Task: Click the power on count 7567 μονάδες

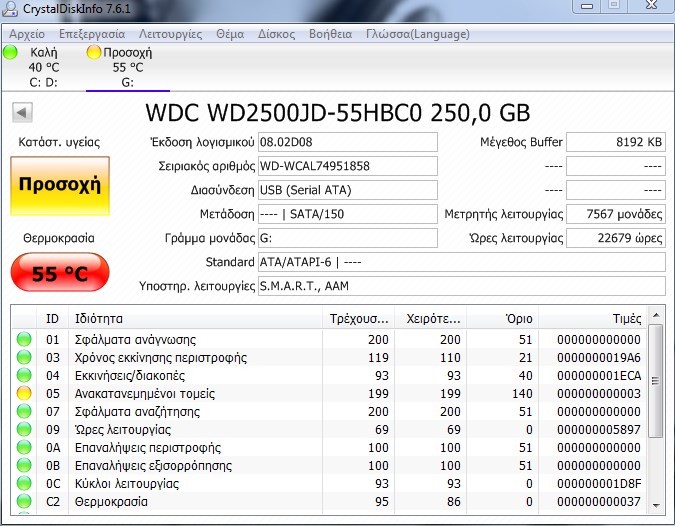Action: click(616, 214)
